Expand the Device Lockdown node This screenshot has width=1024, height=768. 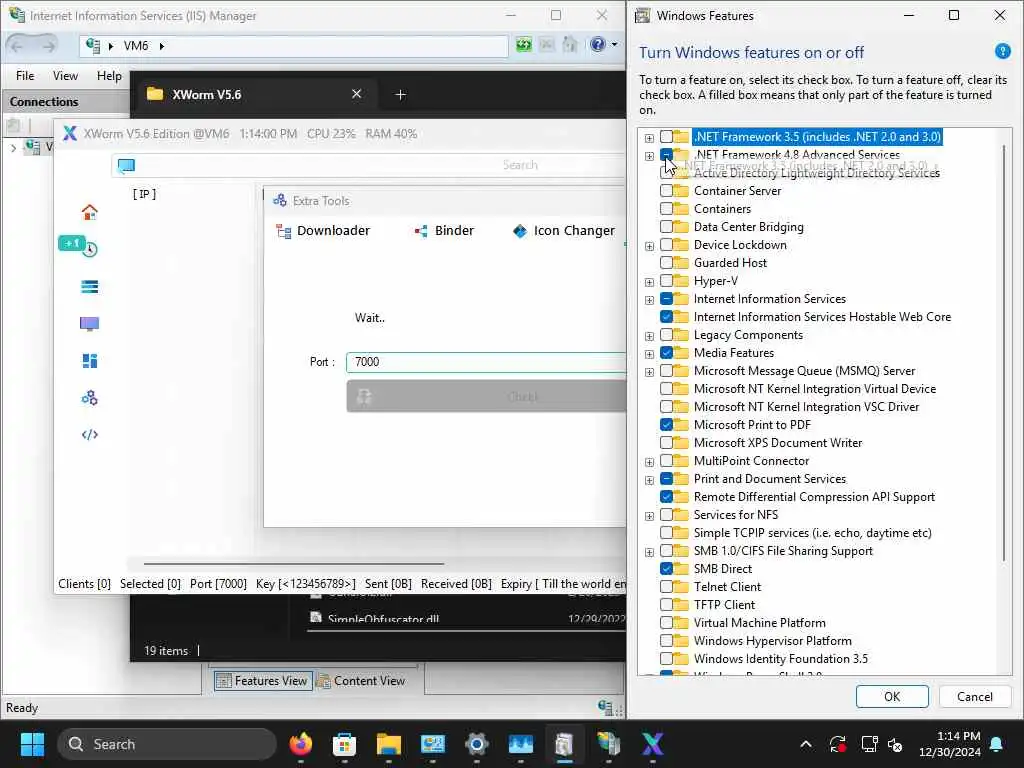click(649, 246)
